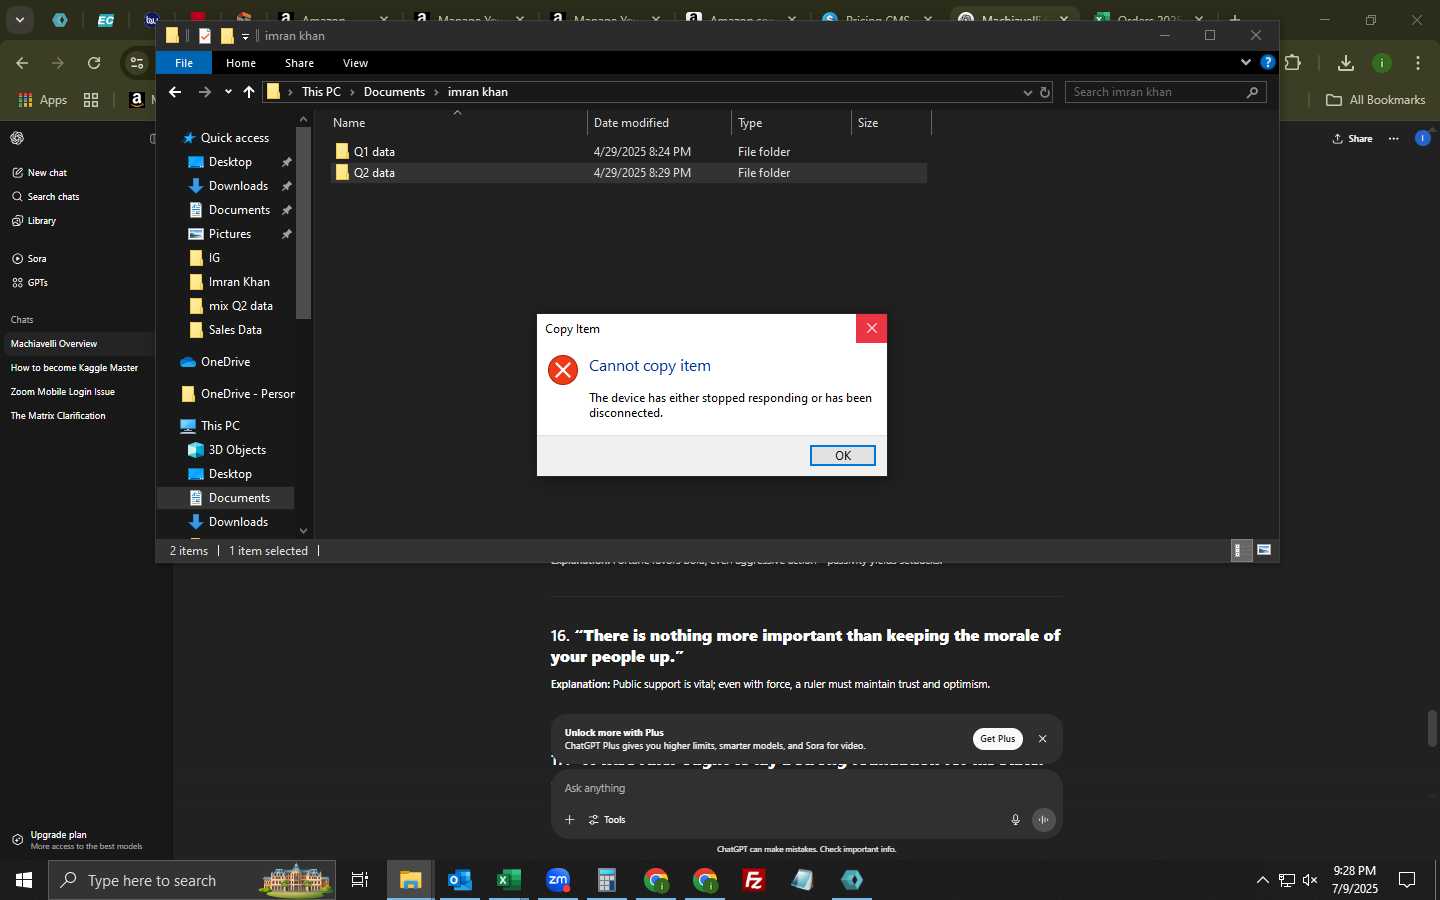Go forward in File Explorer

204,92
